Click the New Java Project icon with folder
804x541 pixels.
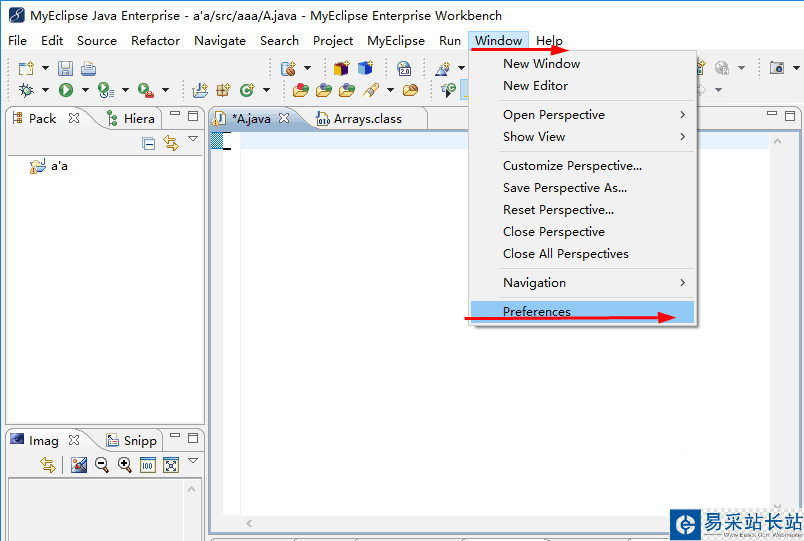coord(200,90)
